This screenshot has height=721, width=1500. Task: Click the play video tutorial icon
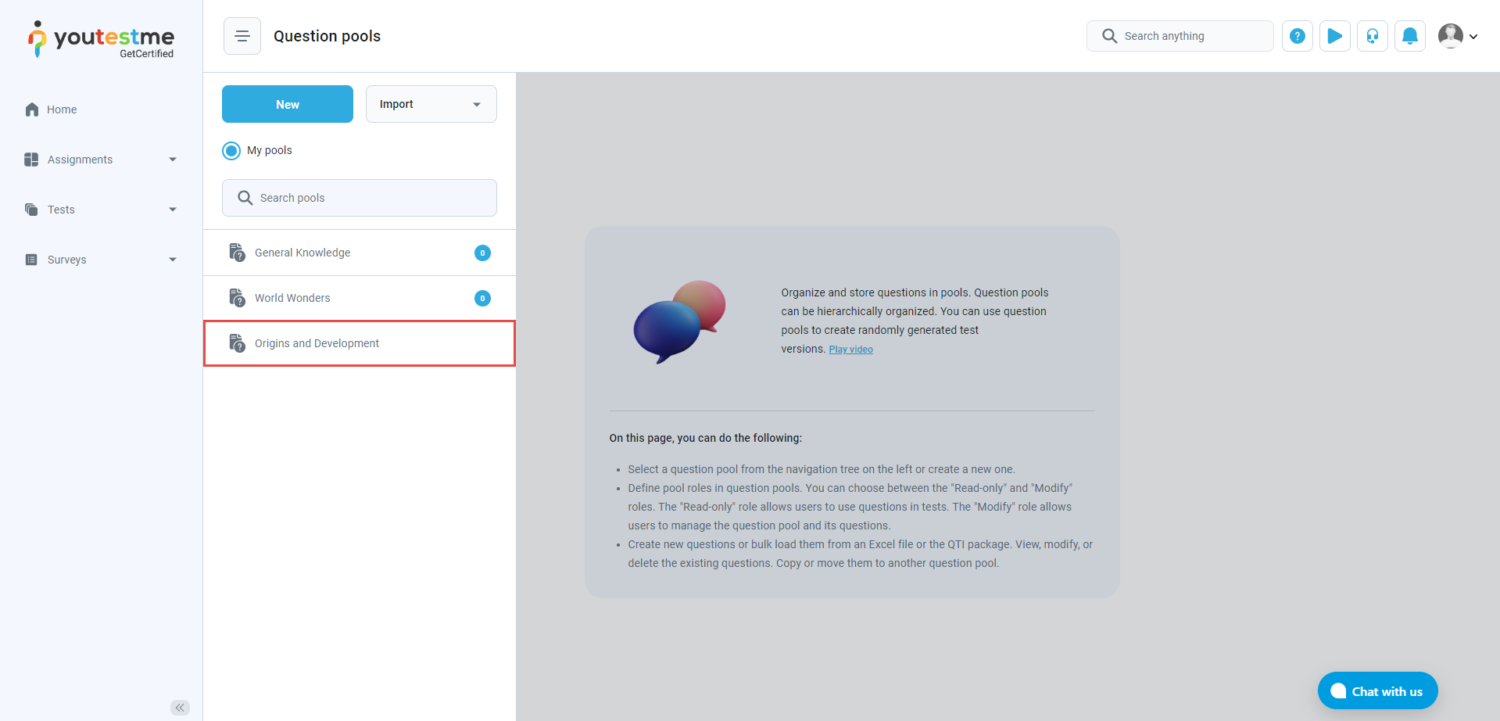click(1335, 36)
